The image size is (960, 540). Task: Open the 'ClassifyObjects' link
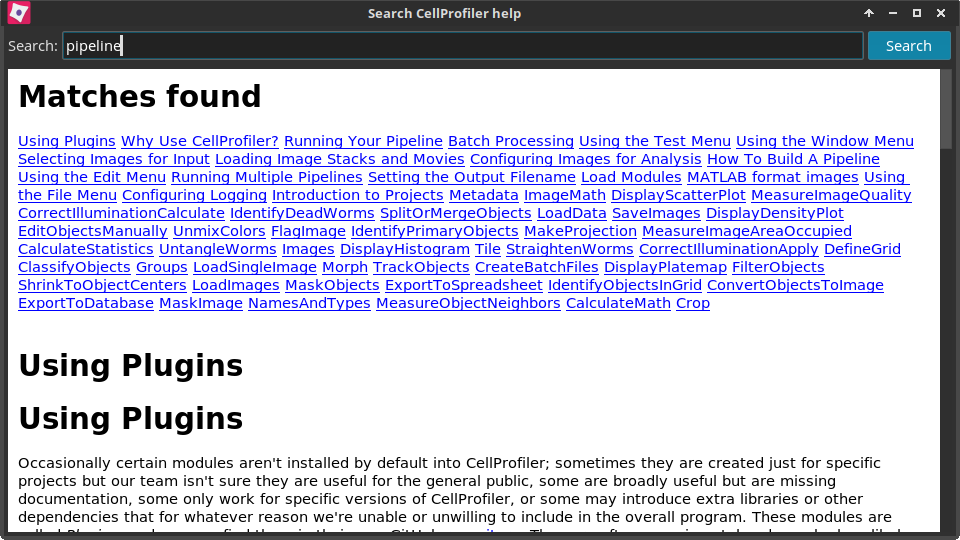(x=74, y=268)
